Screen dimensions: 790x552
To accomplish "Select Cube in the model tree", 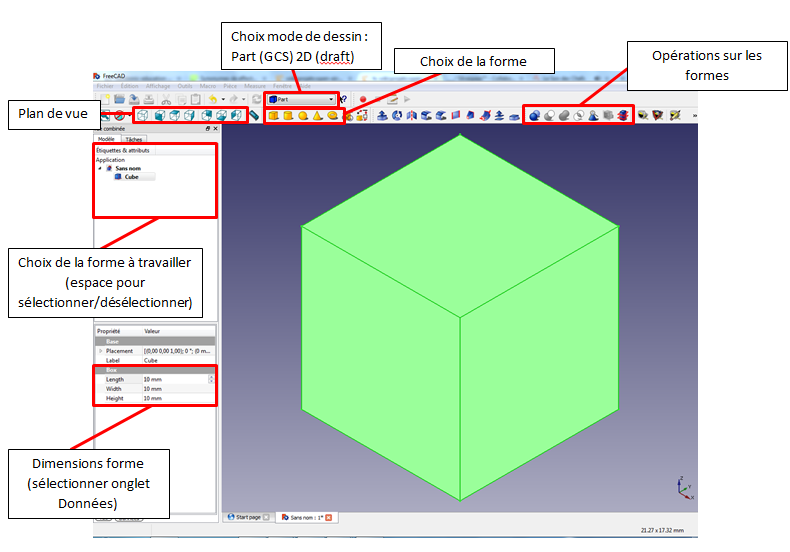I will (x=131, y=176).
